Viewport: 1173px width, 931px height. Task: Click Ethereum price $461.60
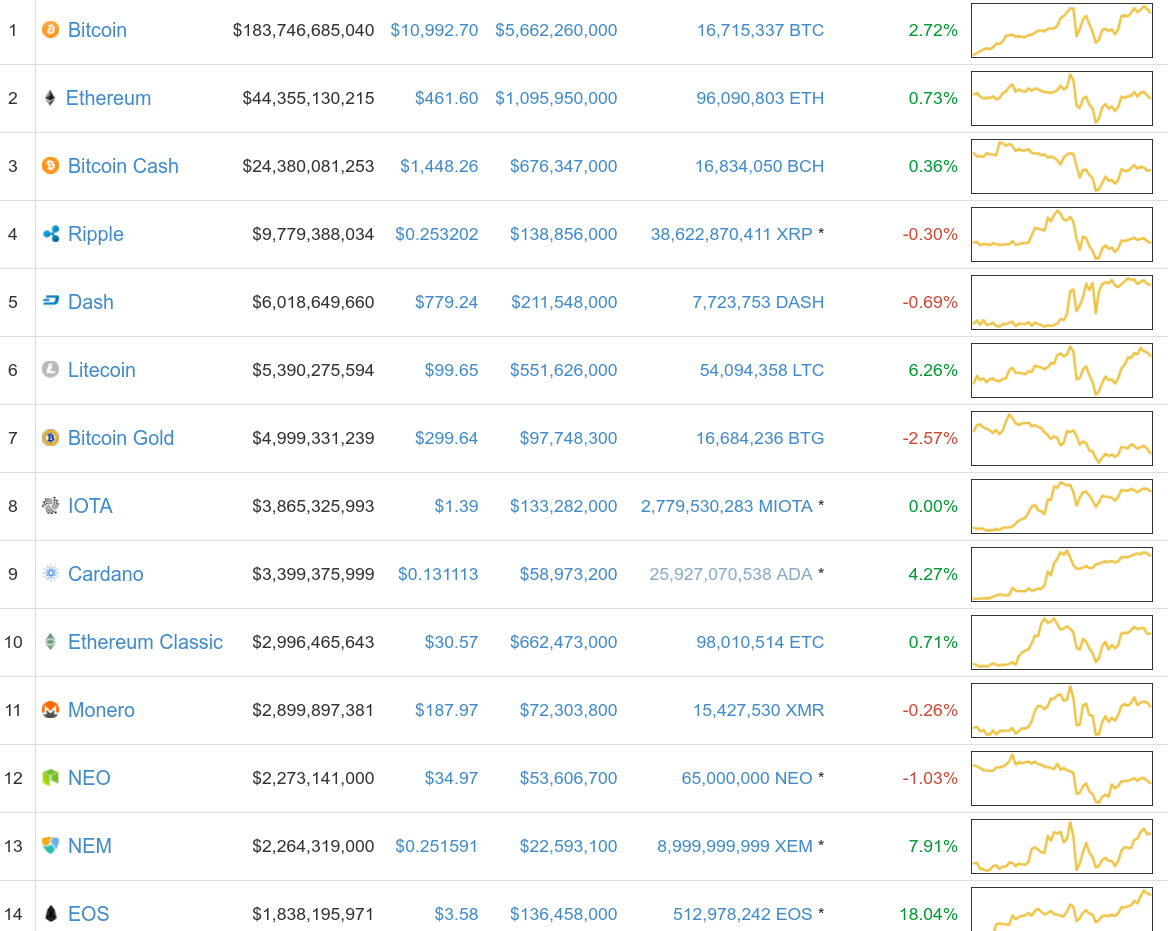click(x=447, y=99)
